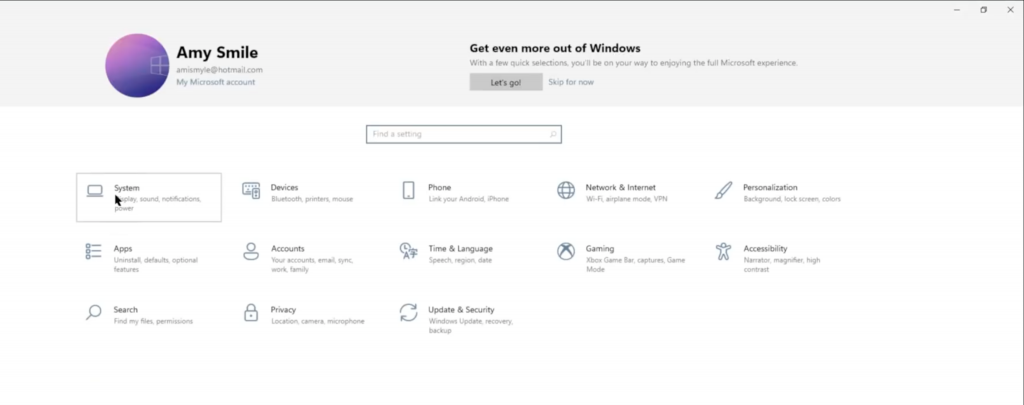Click the Devices category title
Screen dimensions: 1024x405
pyautogui.click(x=284, y=187)
